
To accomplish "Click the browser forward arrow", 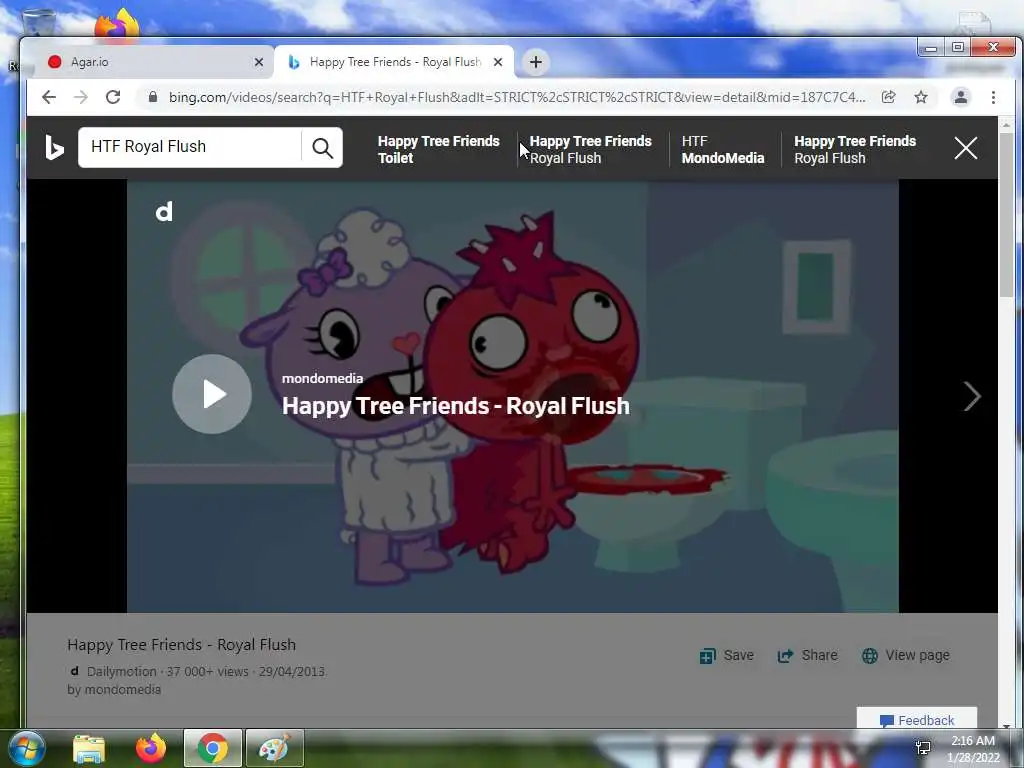I will click(80, 97).
